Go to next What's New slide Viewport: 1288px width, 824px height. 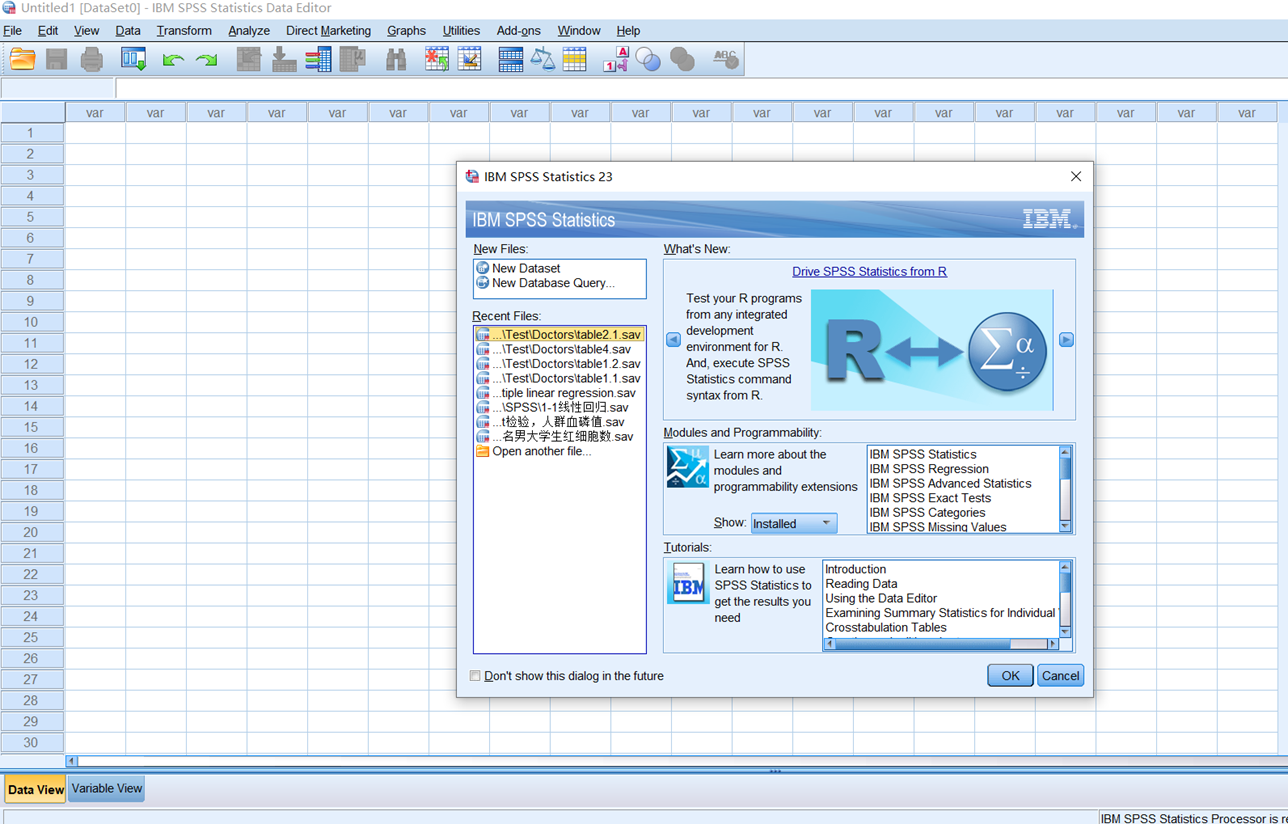click(1066, 340)
